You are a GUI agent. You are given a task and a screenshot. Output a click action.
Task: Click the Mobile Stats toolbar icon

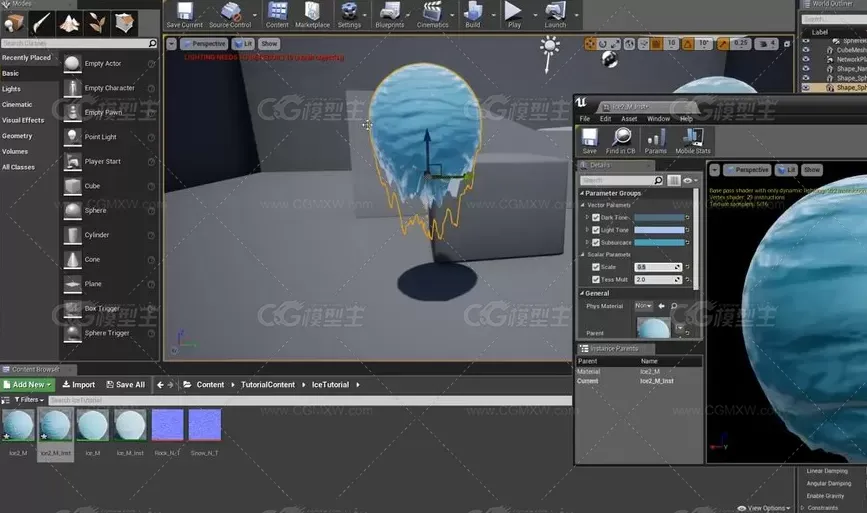pyautogui.click(x=693, y=141)
